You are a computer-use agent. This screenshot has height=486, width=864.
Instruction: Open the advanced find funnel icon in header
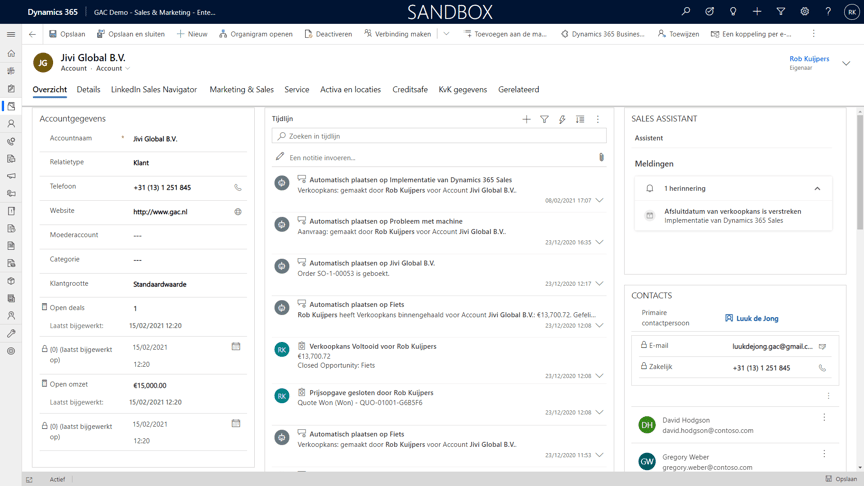(x=780, y=11)
